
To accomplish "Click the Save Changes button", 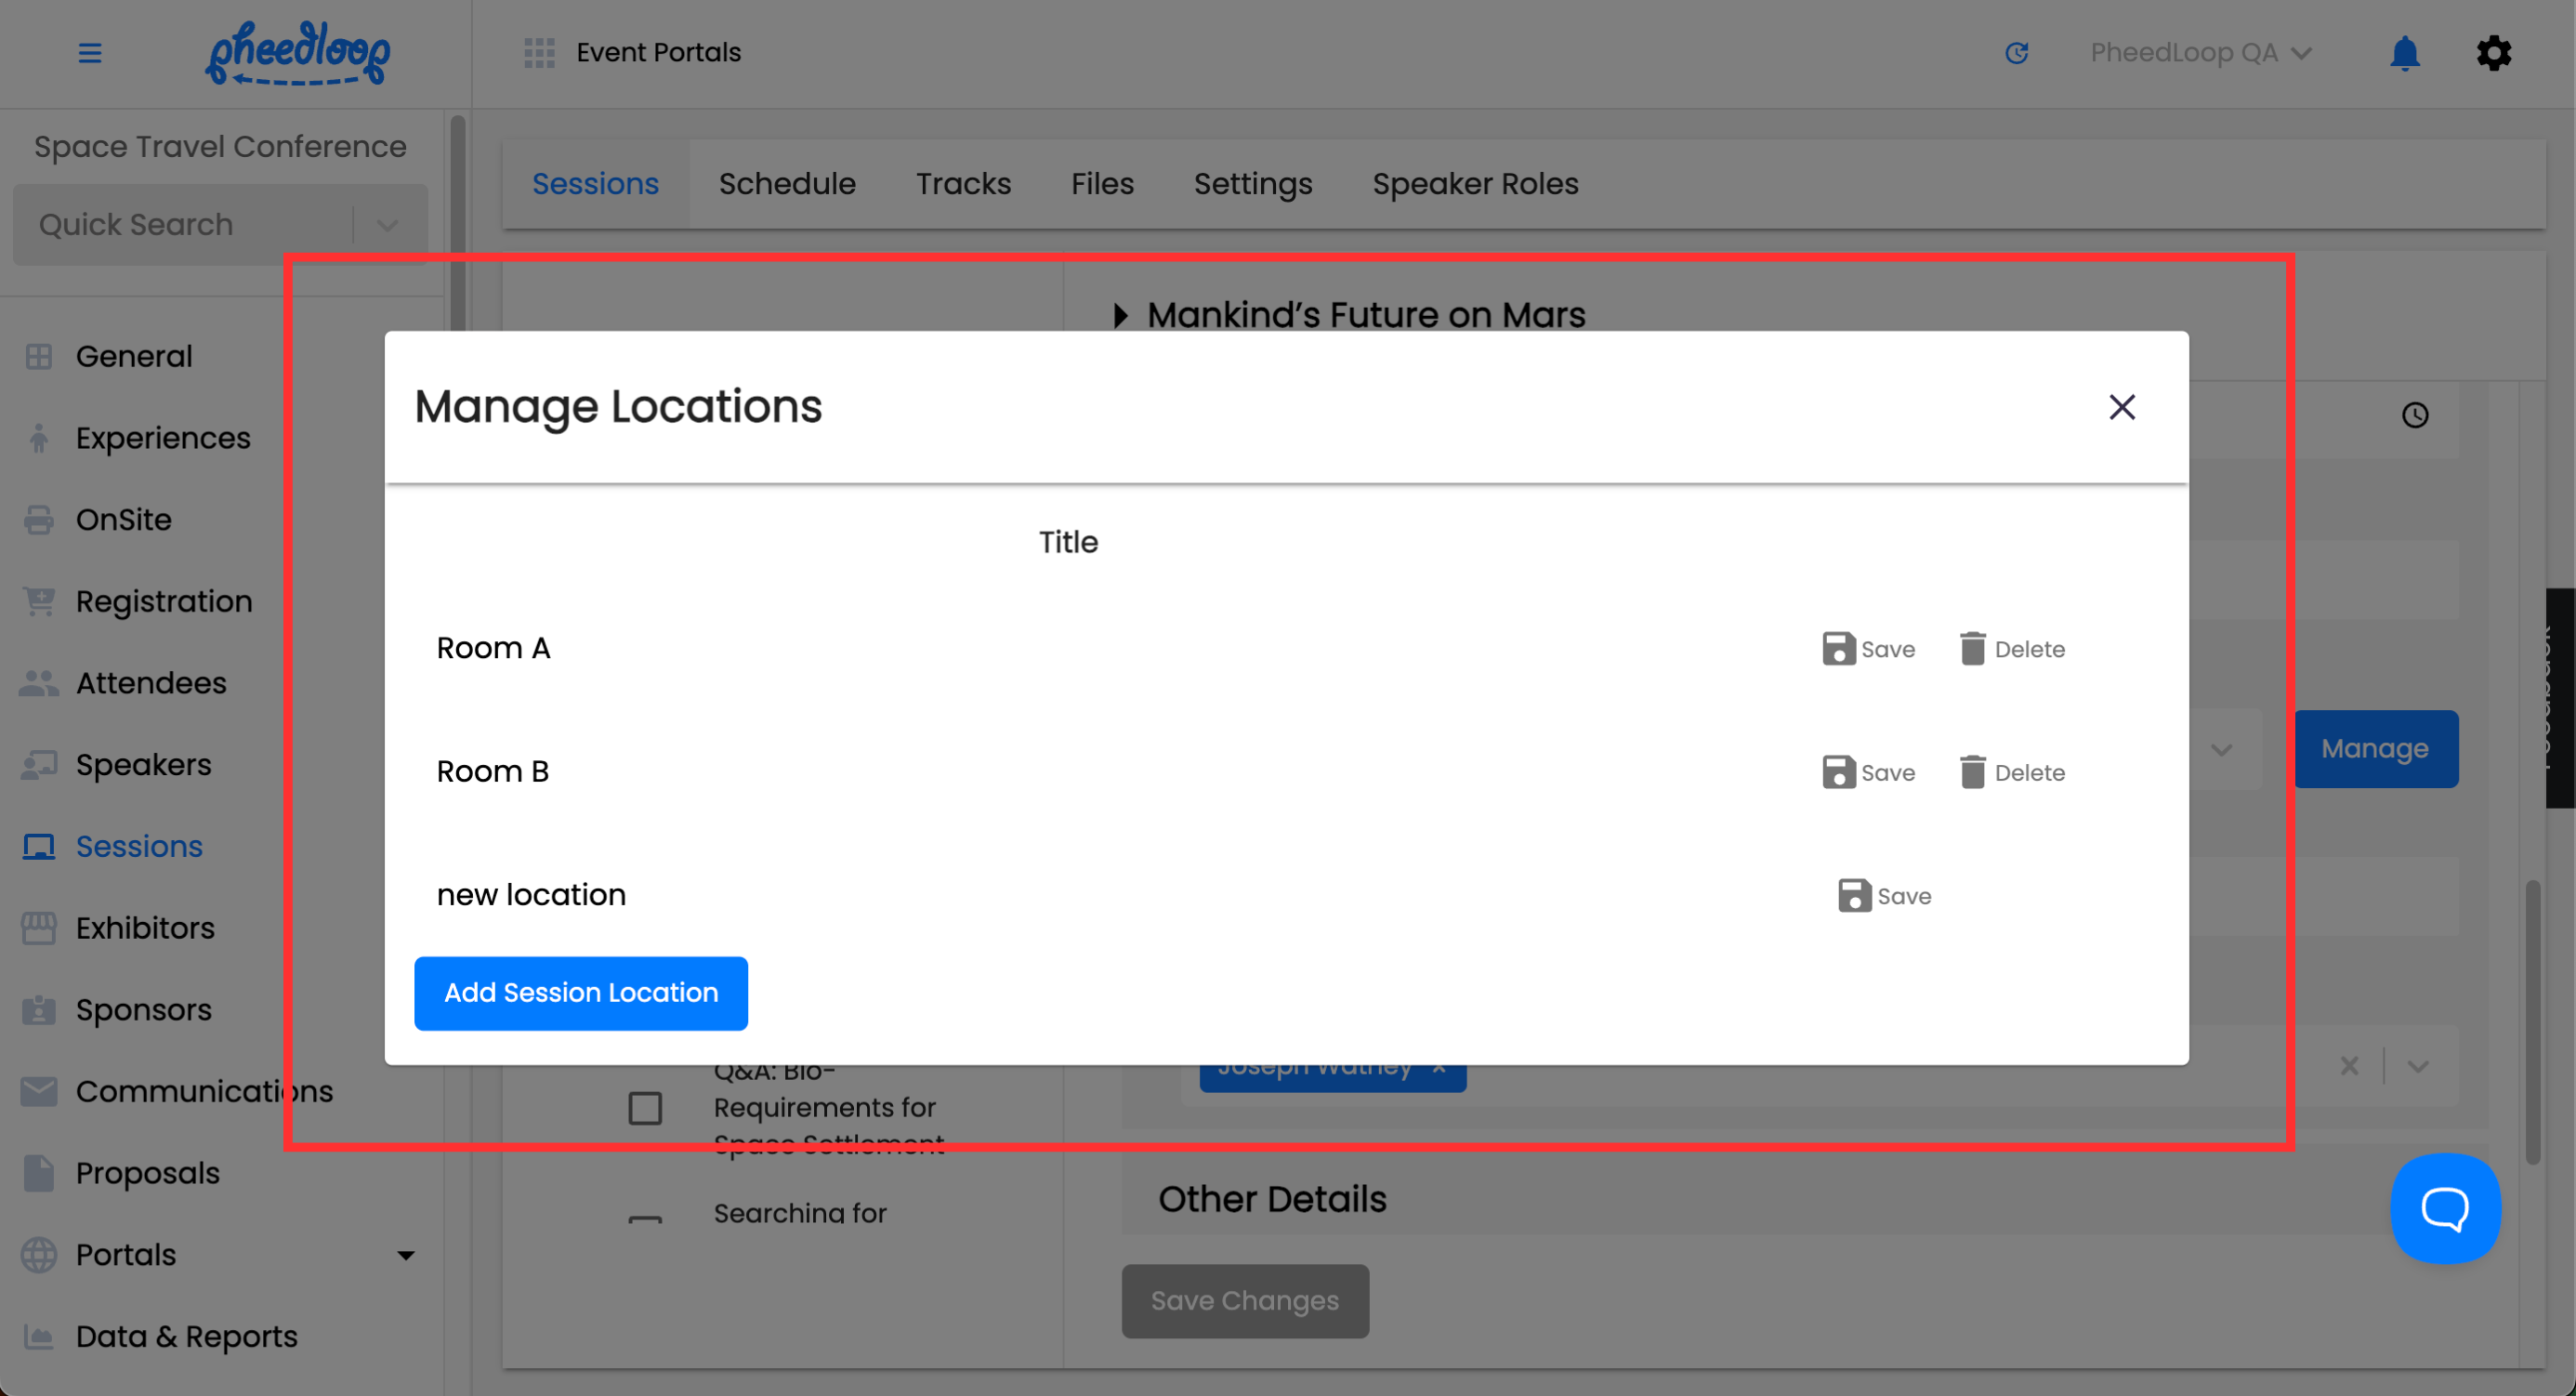I will (1245, 1301).
